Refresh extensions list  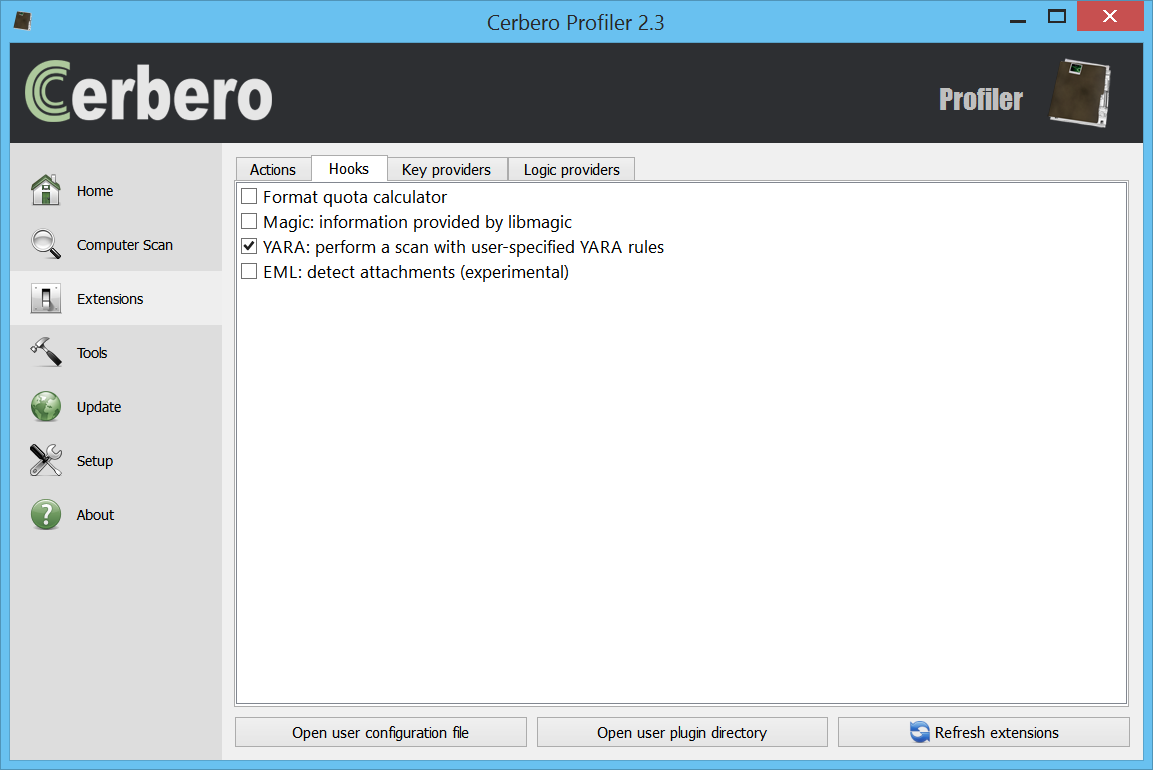984,732
